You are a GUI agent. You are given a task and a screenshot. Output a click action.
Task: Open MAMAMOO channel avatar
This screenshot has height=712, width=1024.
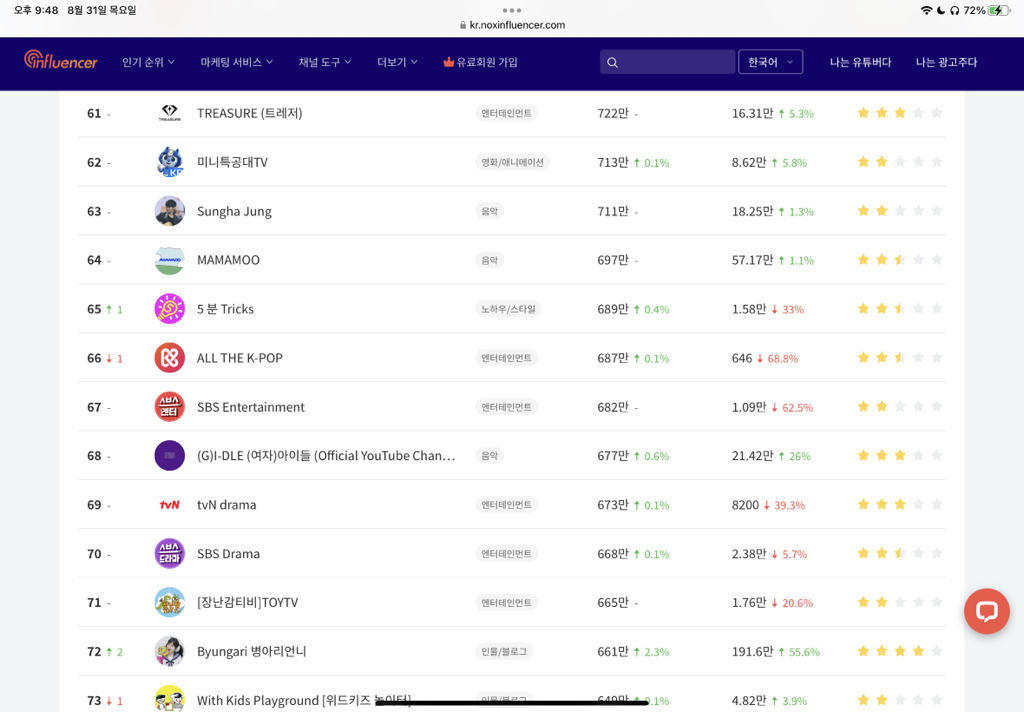click(x=169, y=260)
